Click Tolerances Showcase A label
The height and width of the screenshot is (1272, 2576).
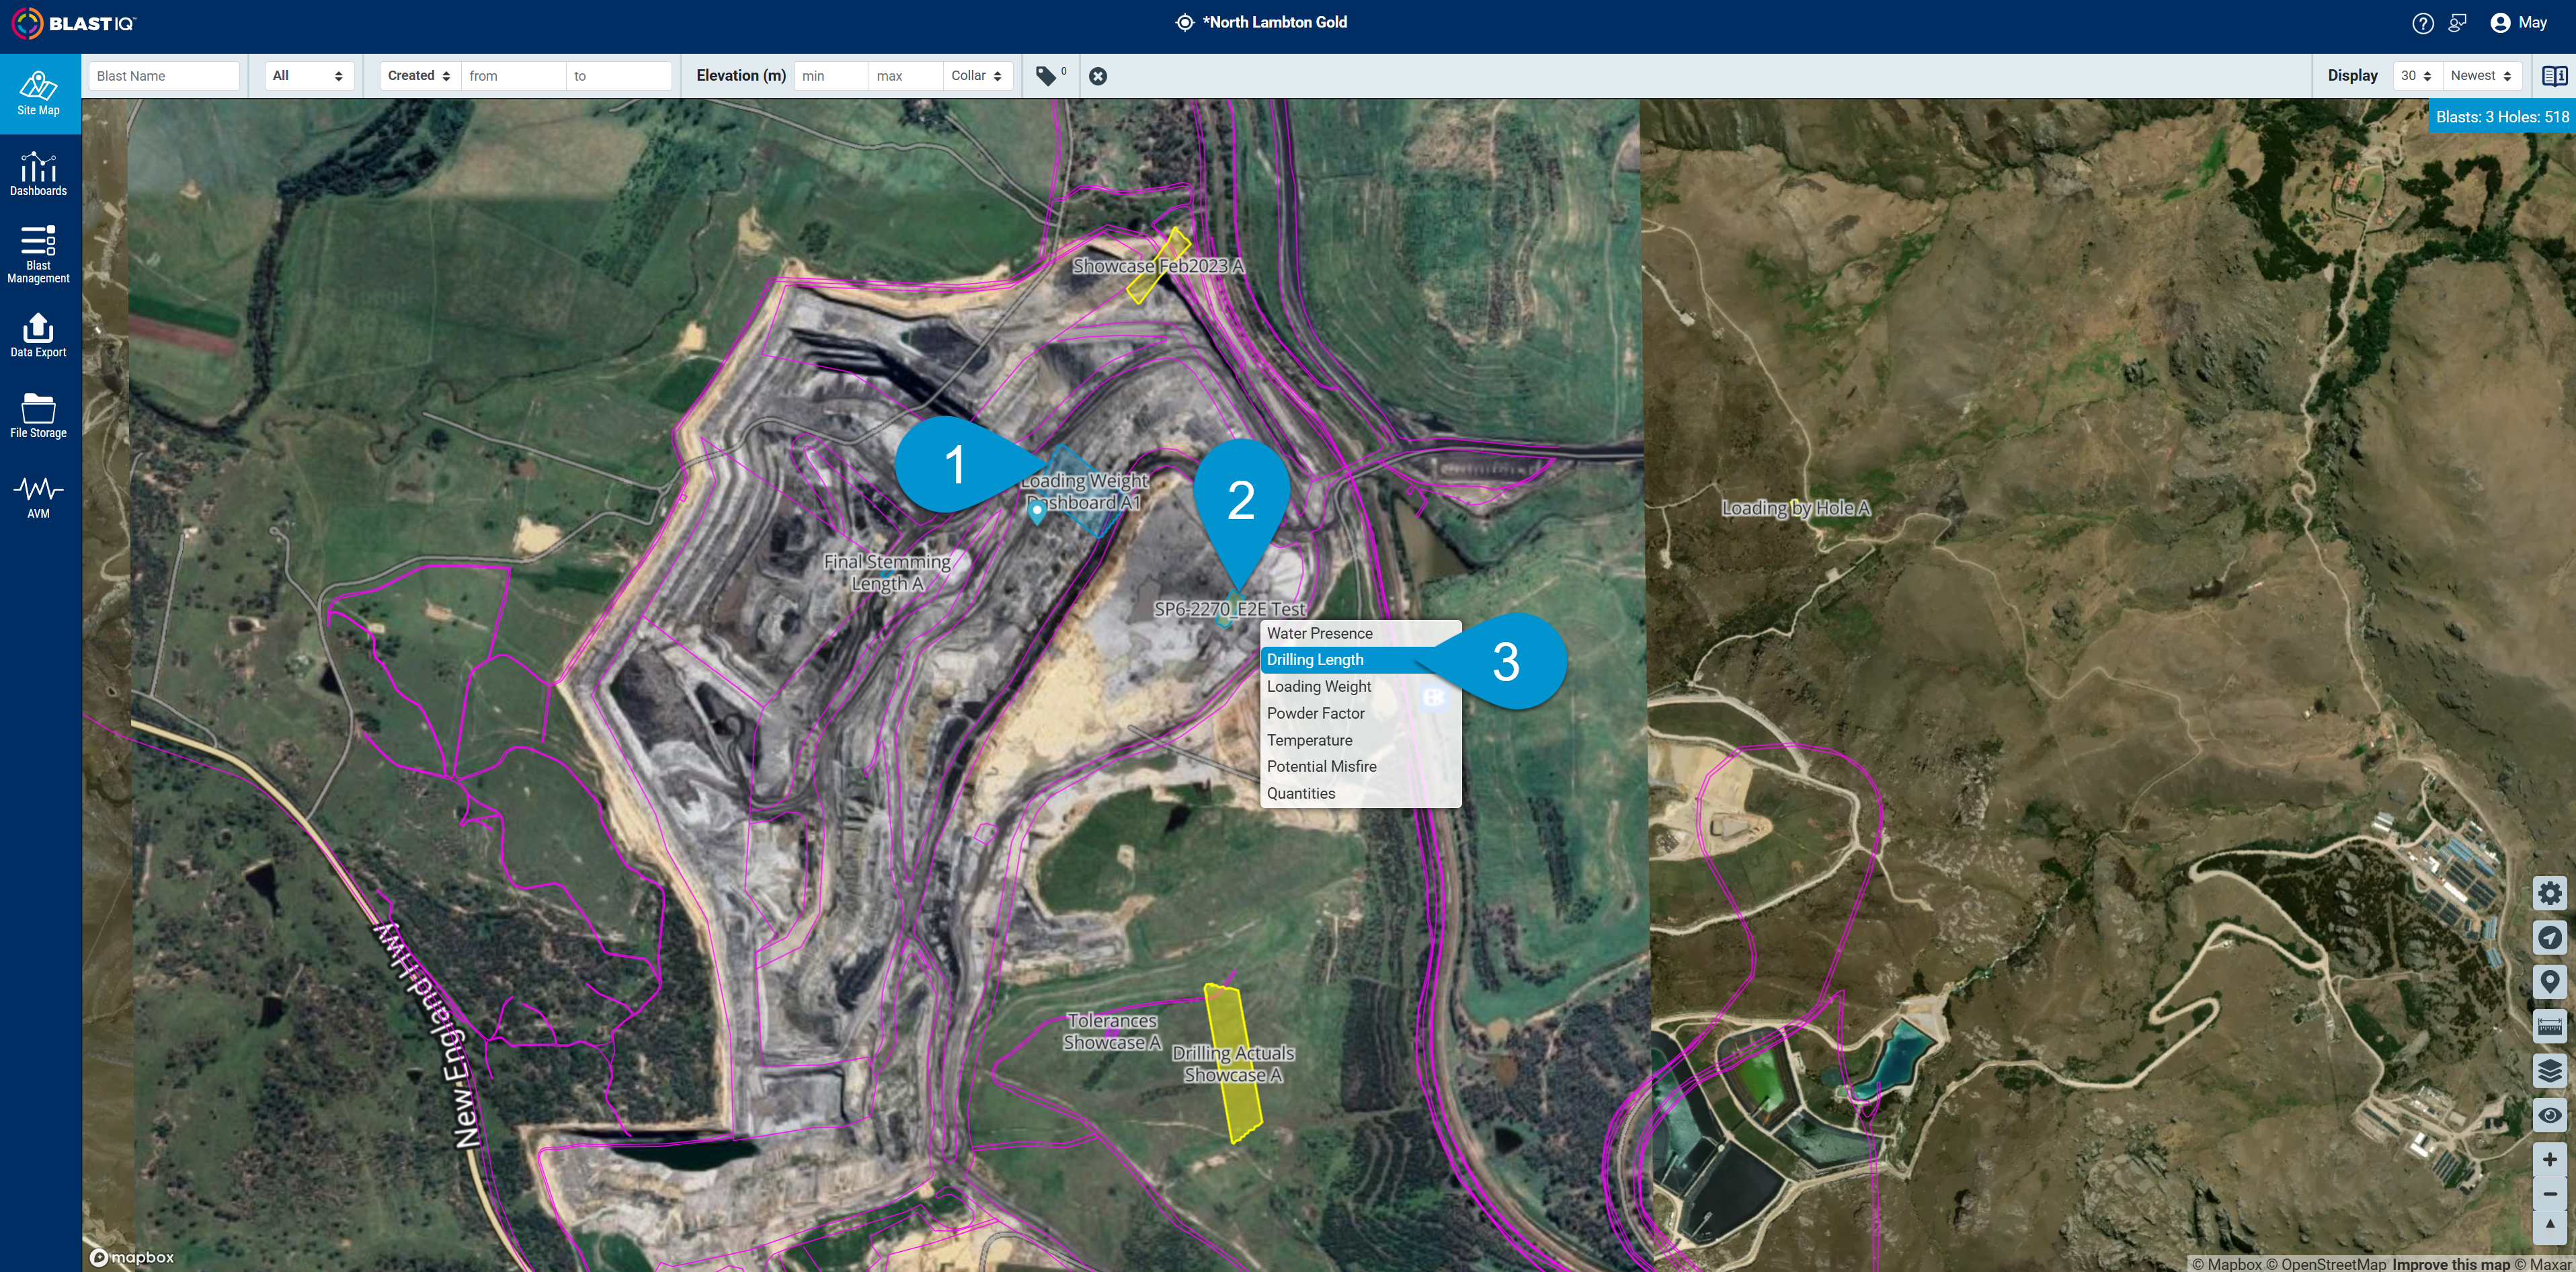pyautogui.click(x=1112, y=1031)
